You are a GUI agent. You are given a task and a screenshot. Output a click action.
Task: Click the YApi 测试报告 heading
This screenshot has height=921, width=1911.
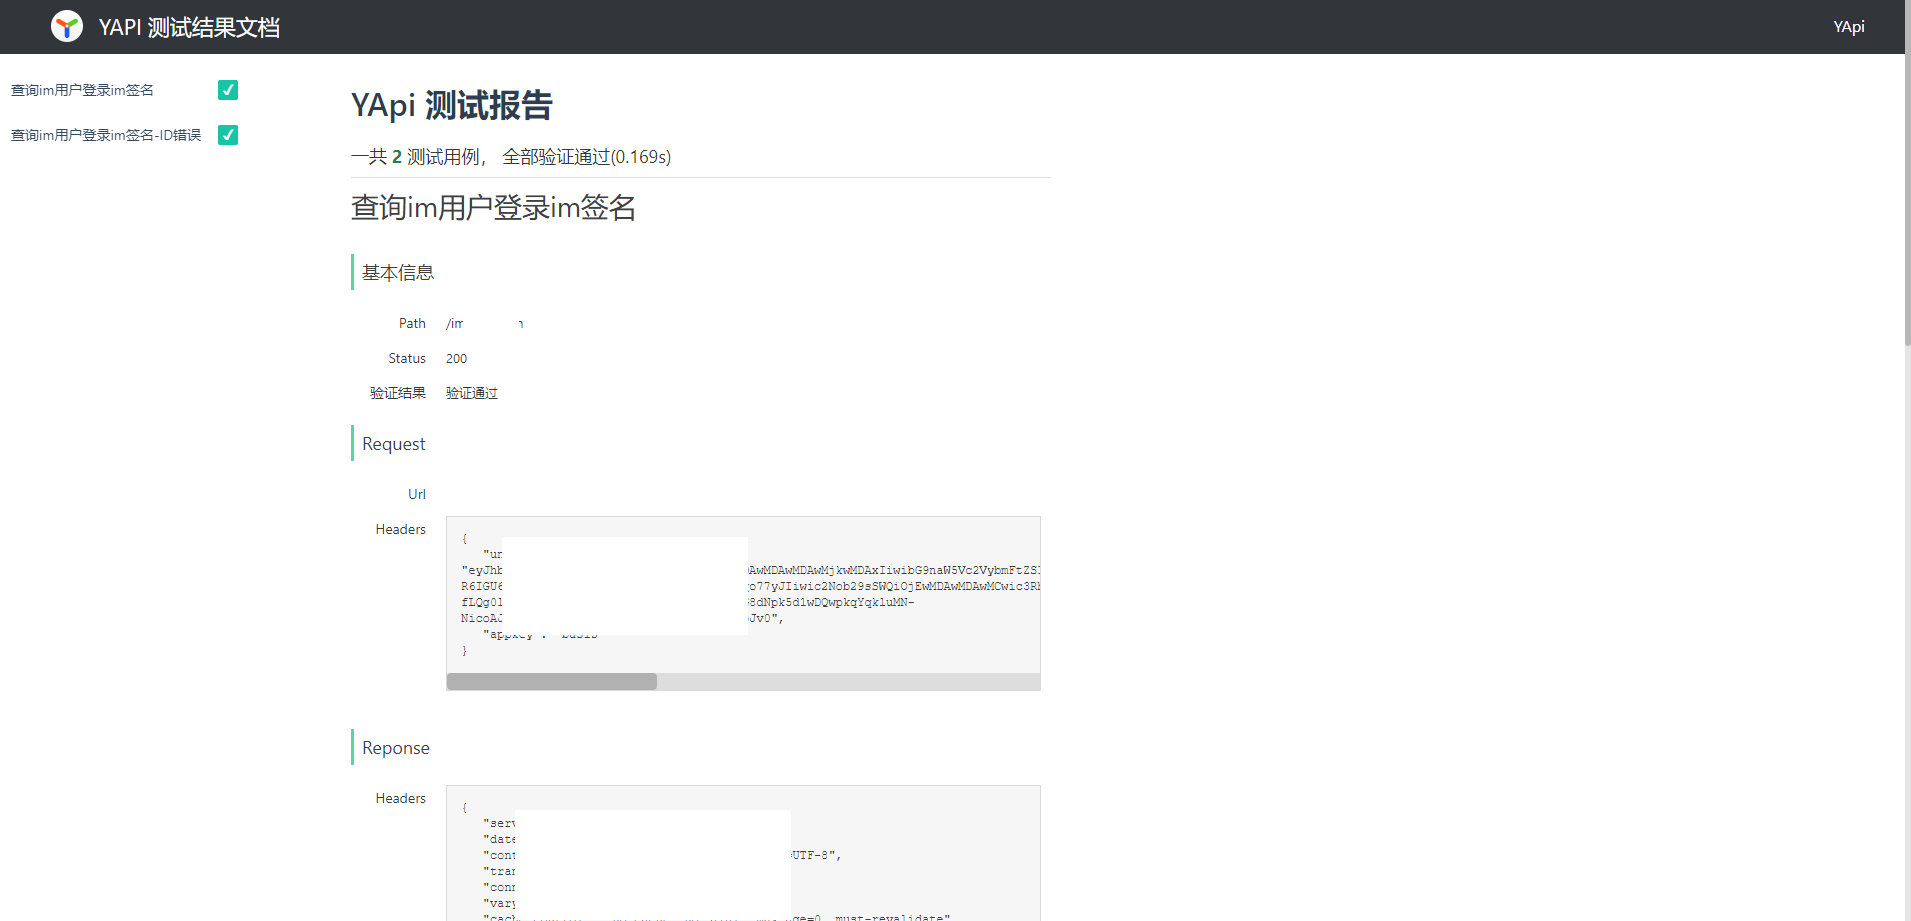[452, 105]
